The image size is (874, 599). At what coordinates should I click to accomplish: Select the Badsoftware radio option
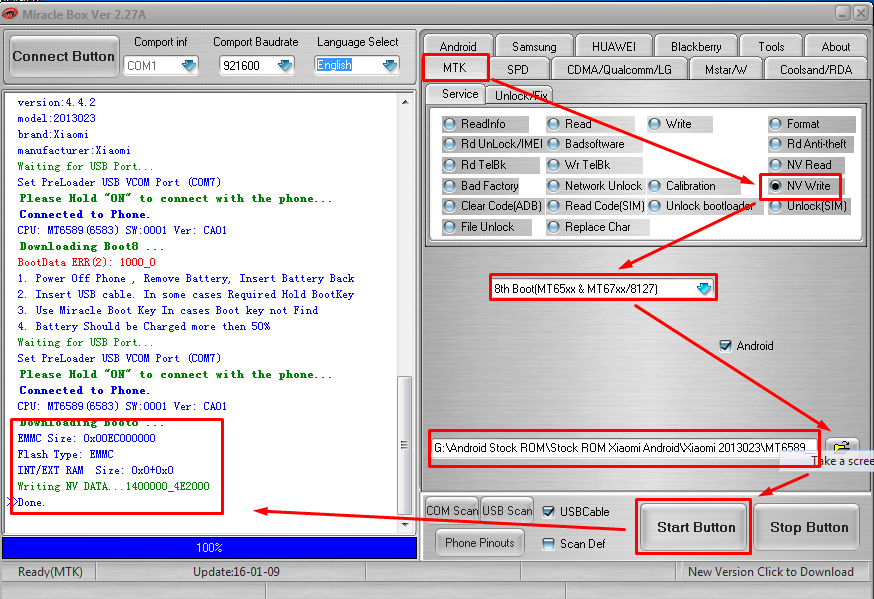(553, 144)
